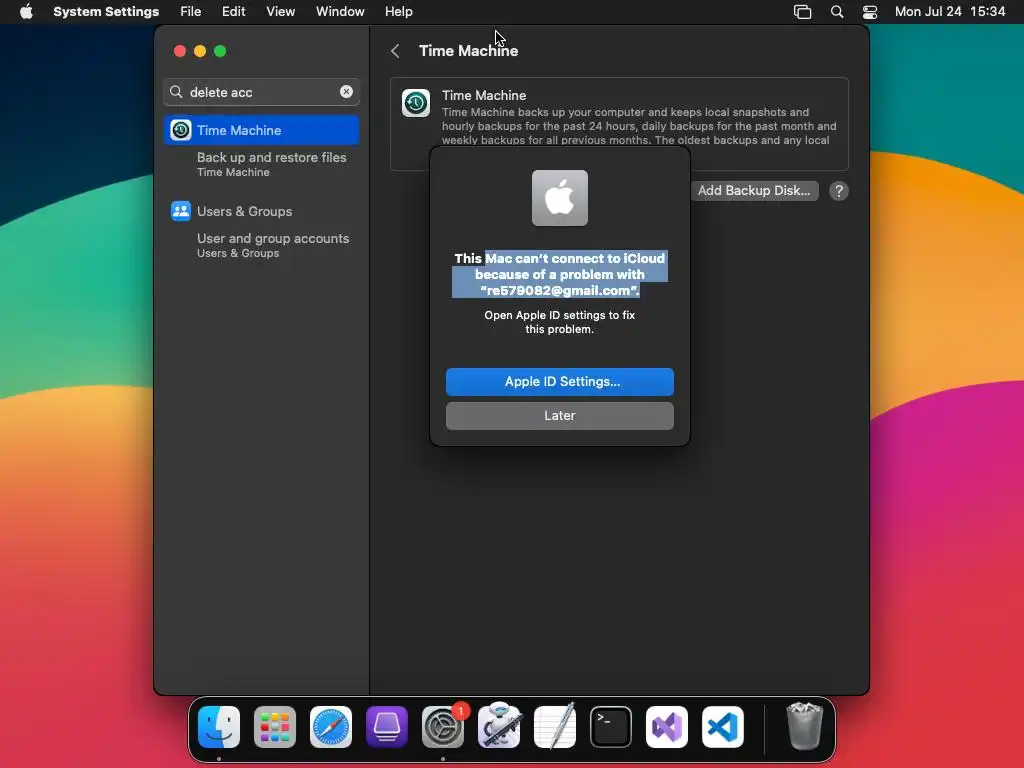
Task: Launch Safari from the Dock
Action: (x=331, y=727)
